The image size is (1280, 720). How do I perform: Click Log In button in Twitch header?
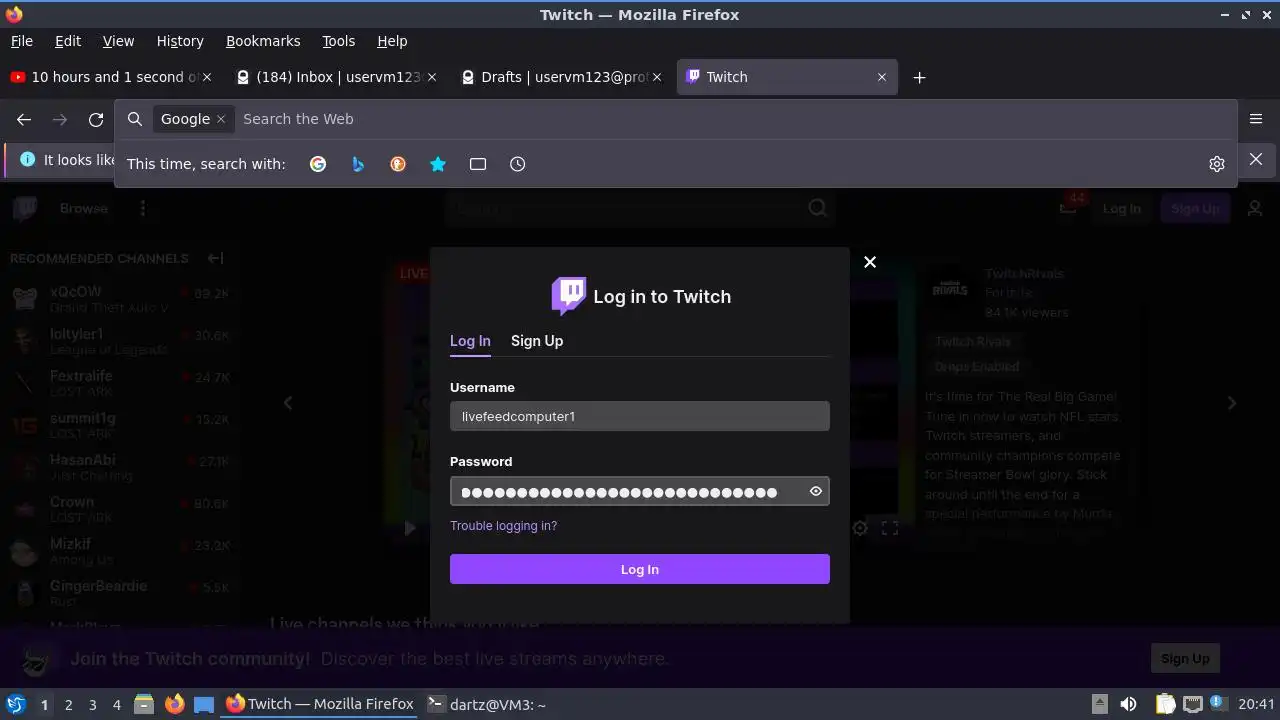[1121, 209]
